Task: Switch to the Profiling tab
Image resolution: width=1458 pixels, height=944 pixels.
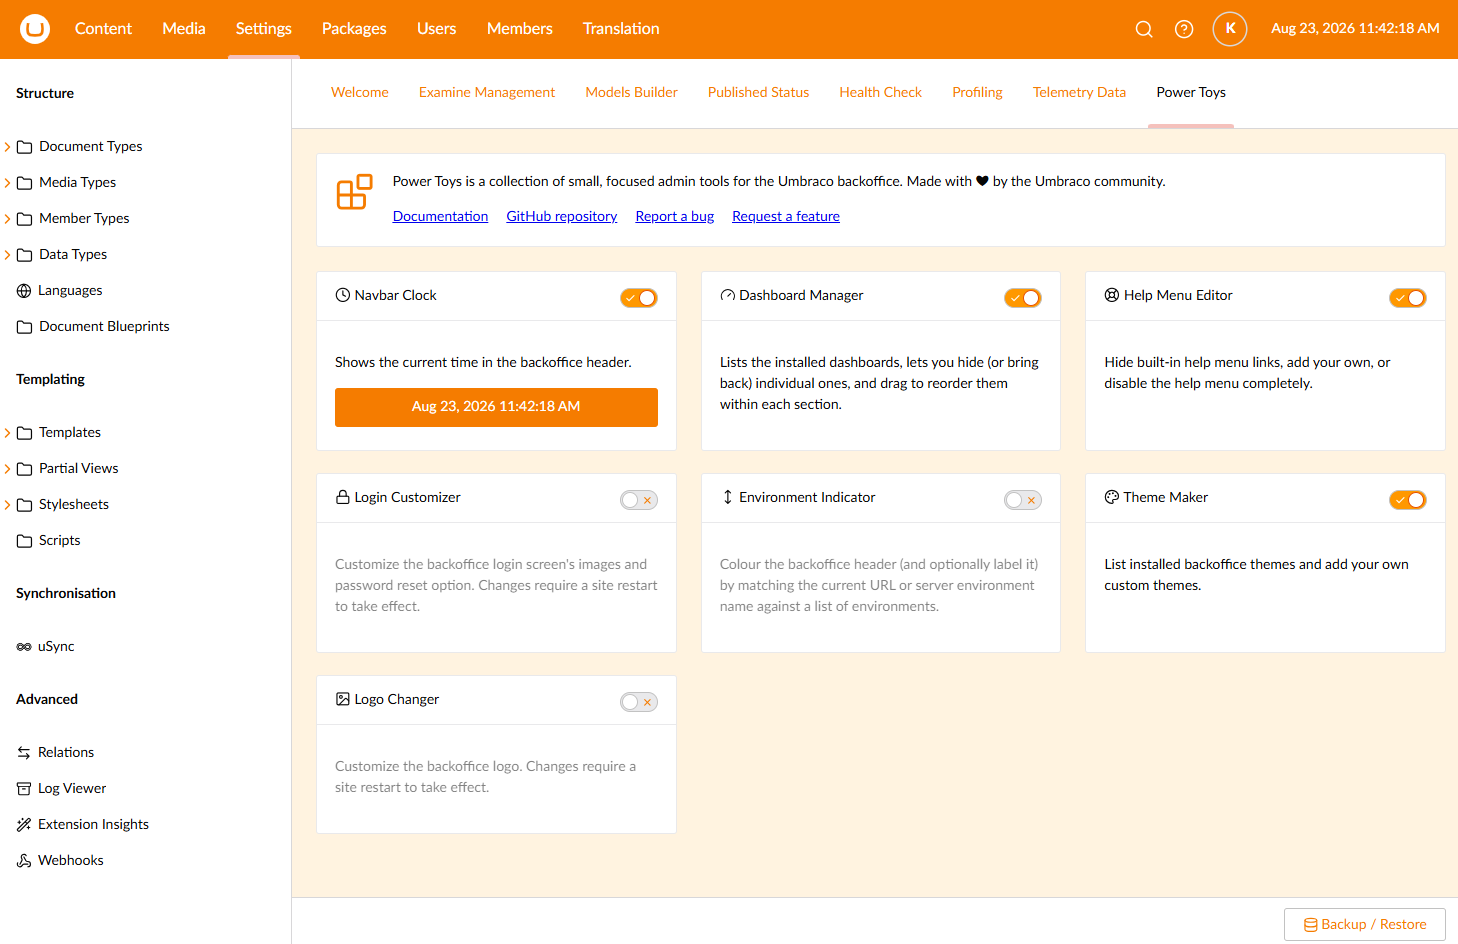Action: 977,93
